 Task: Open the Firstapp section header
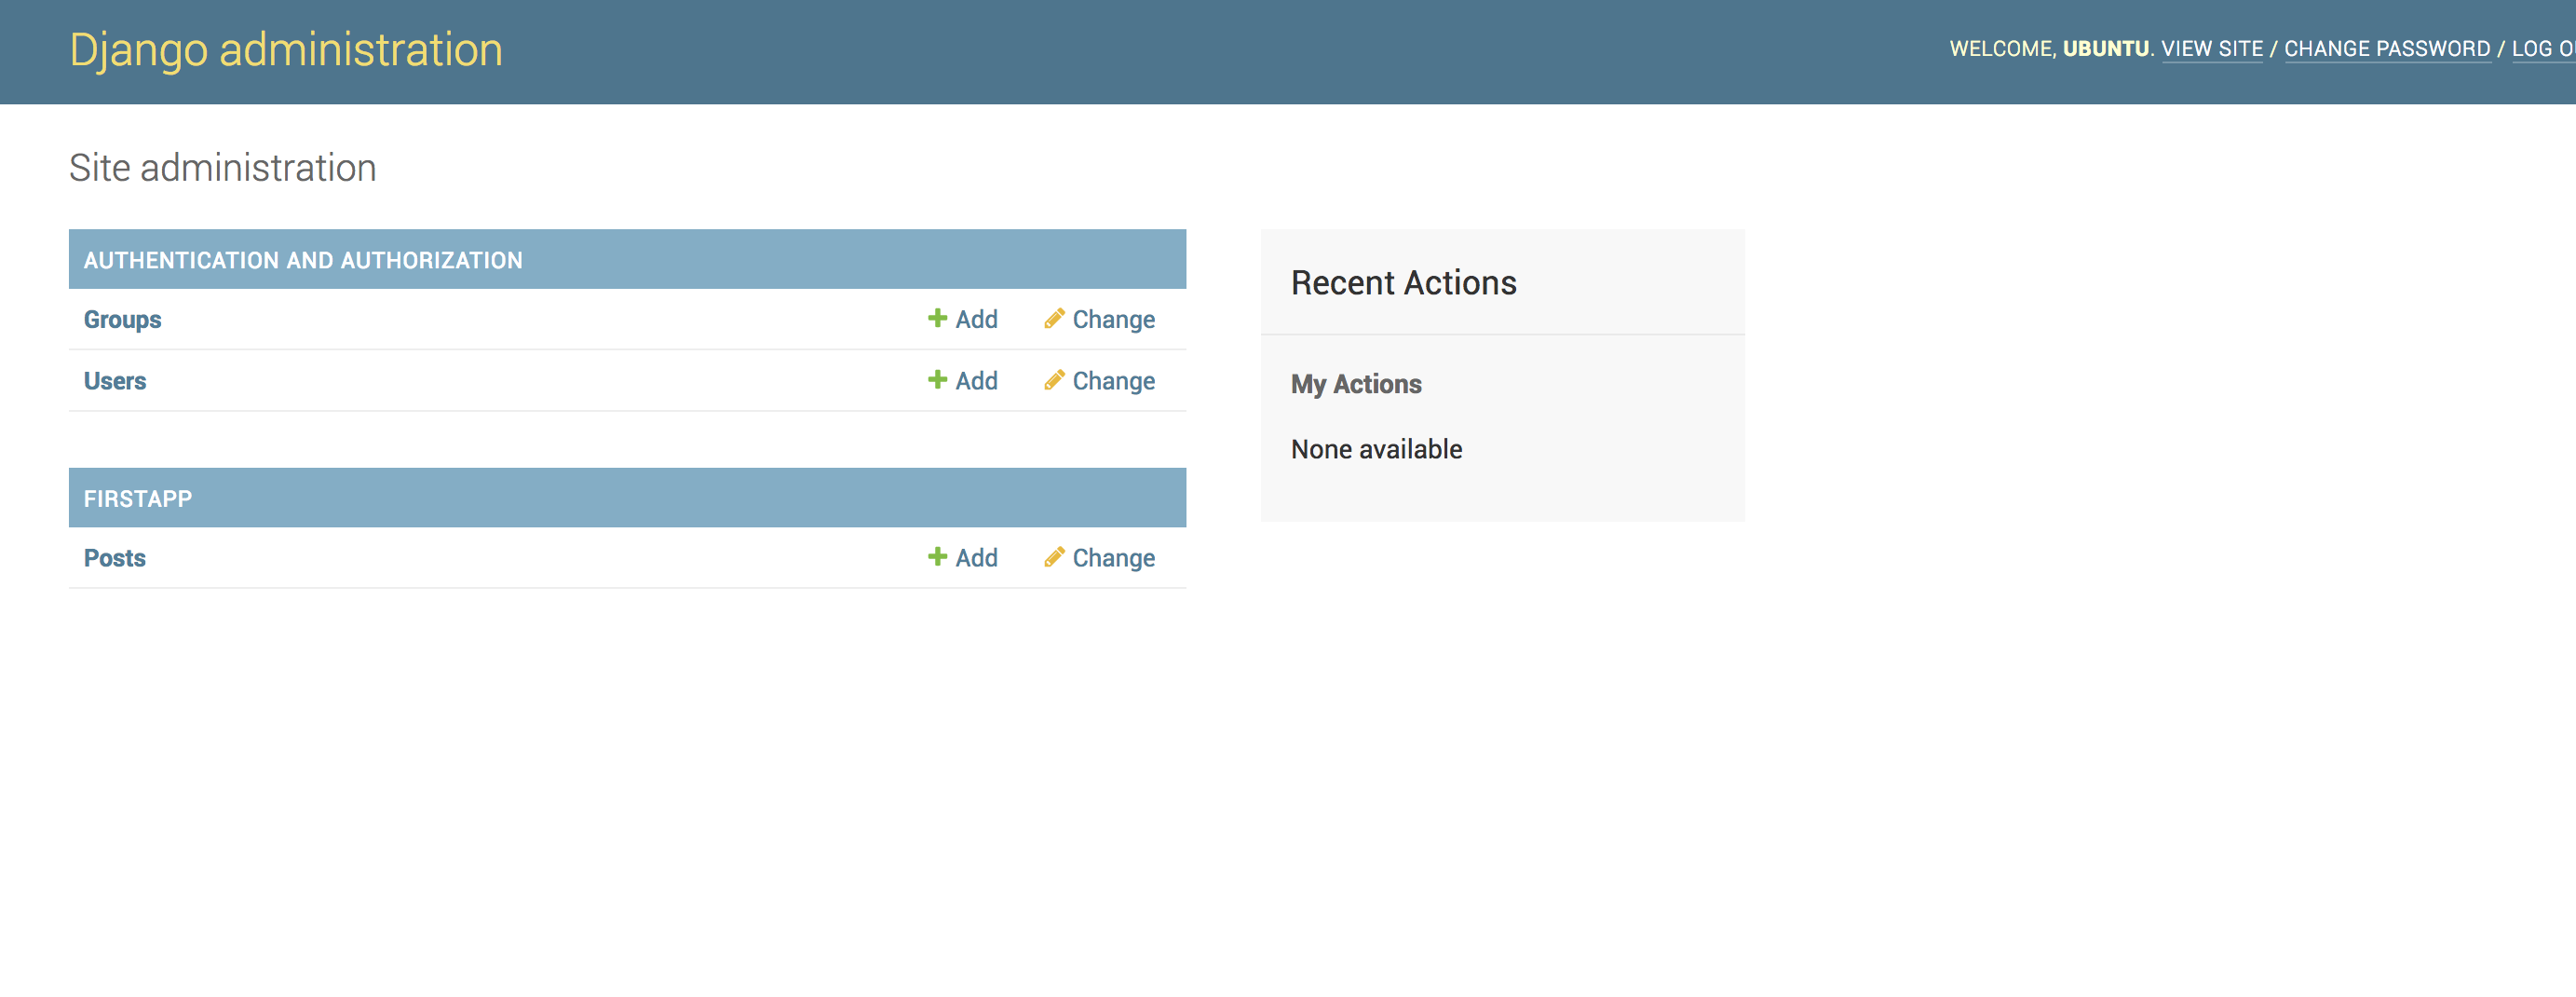[138, 499]
